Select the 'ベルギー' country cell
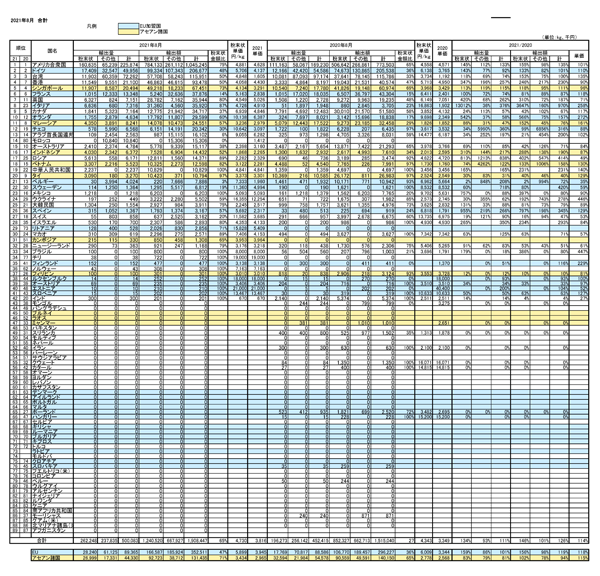600x576 pixels. tap(52, 182)
